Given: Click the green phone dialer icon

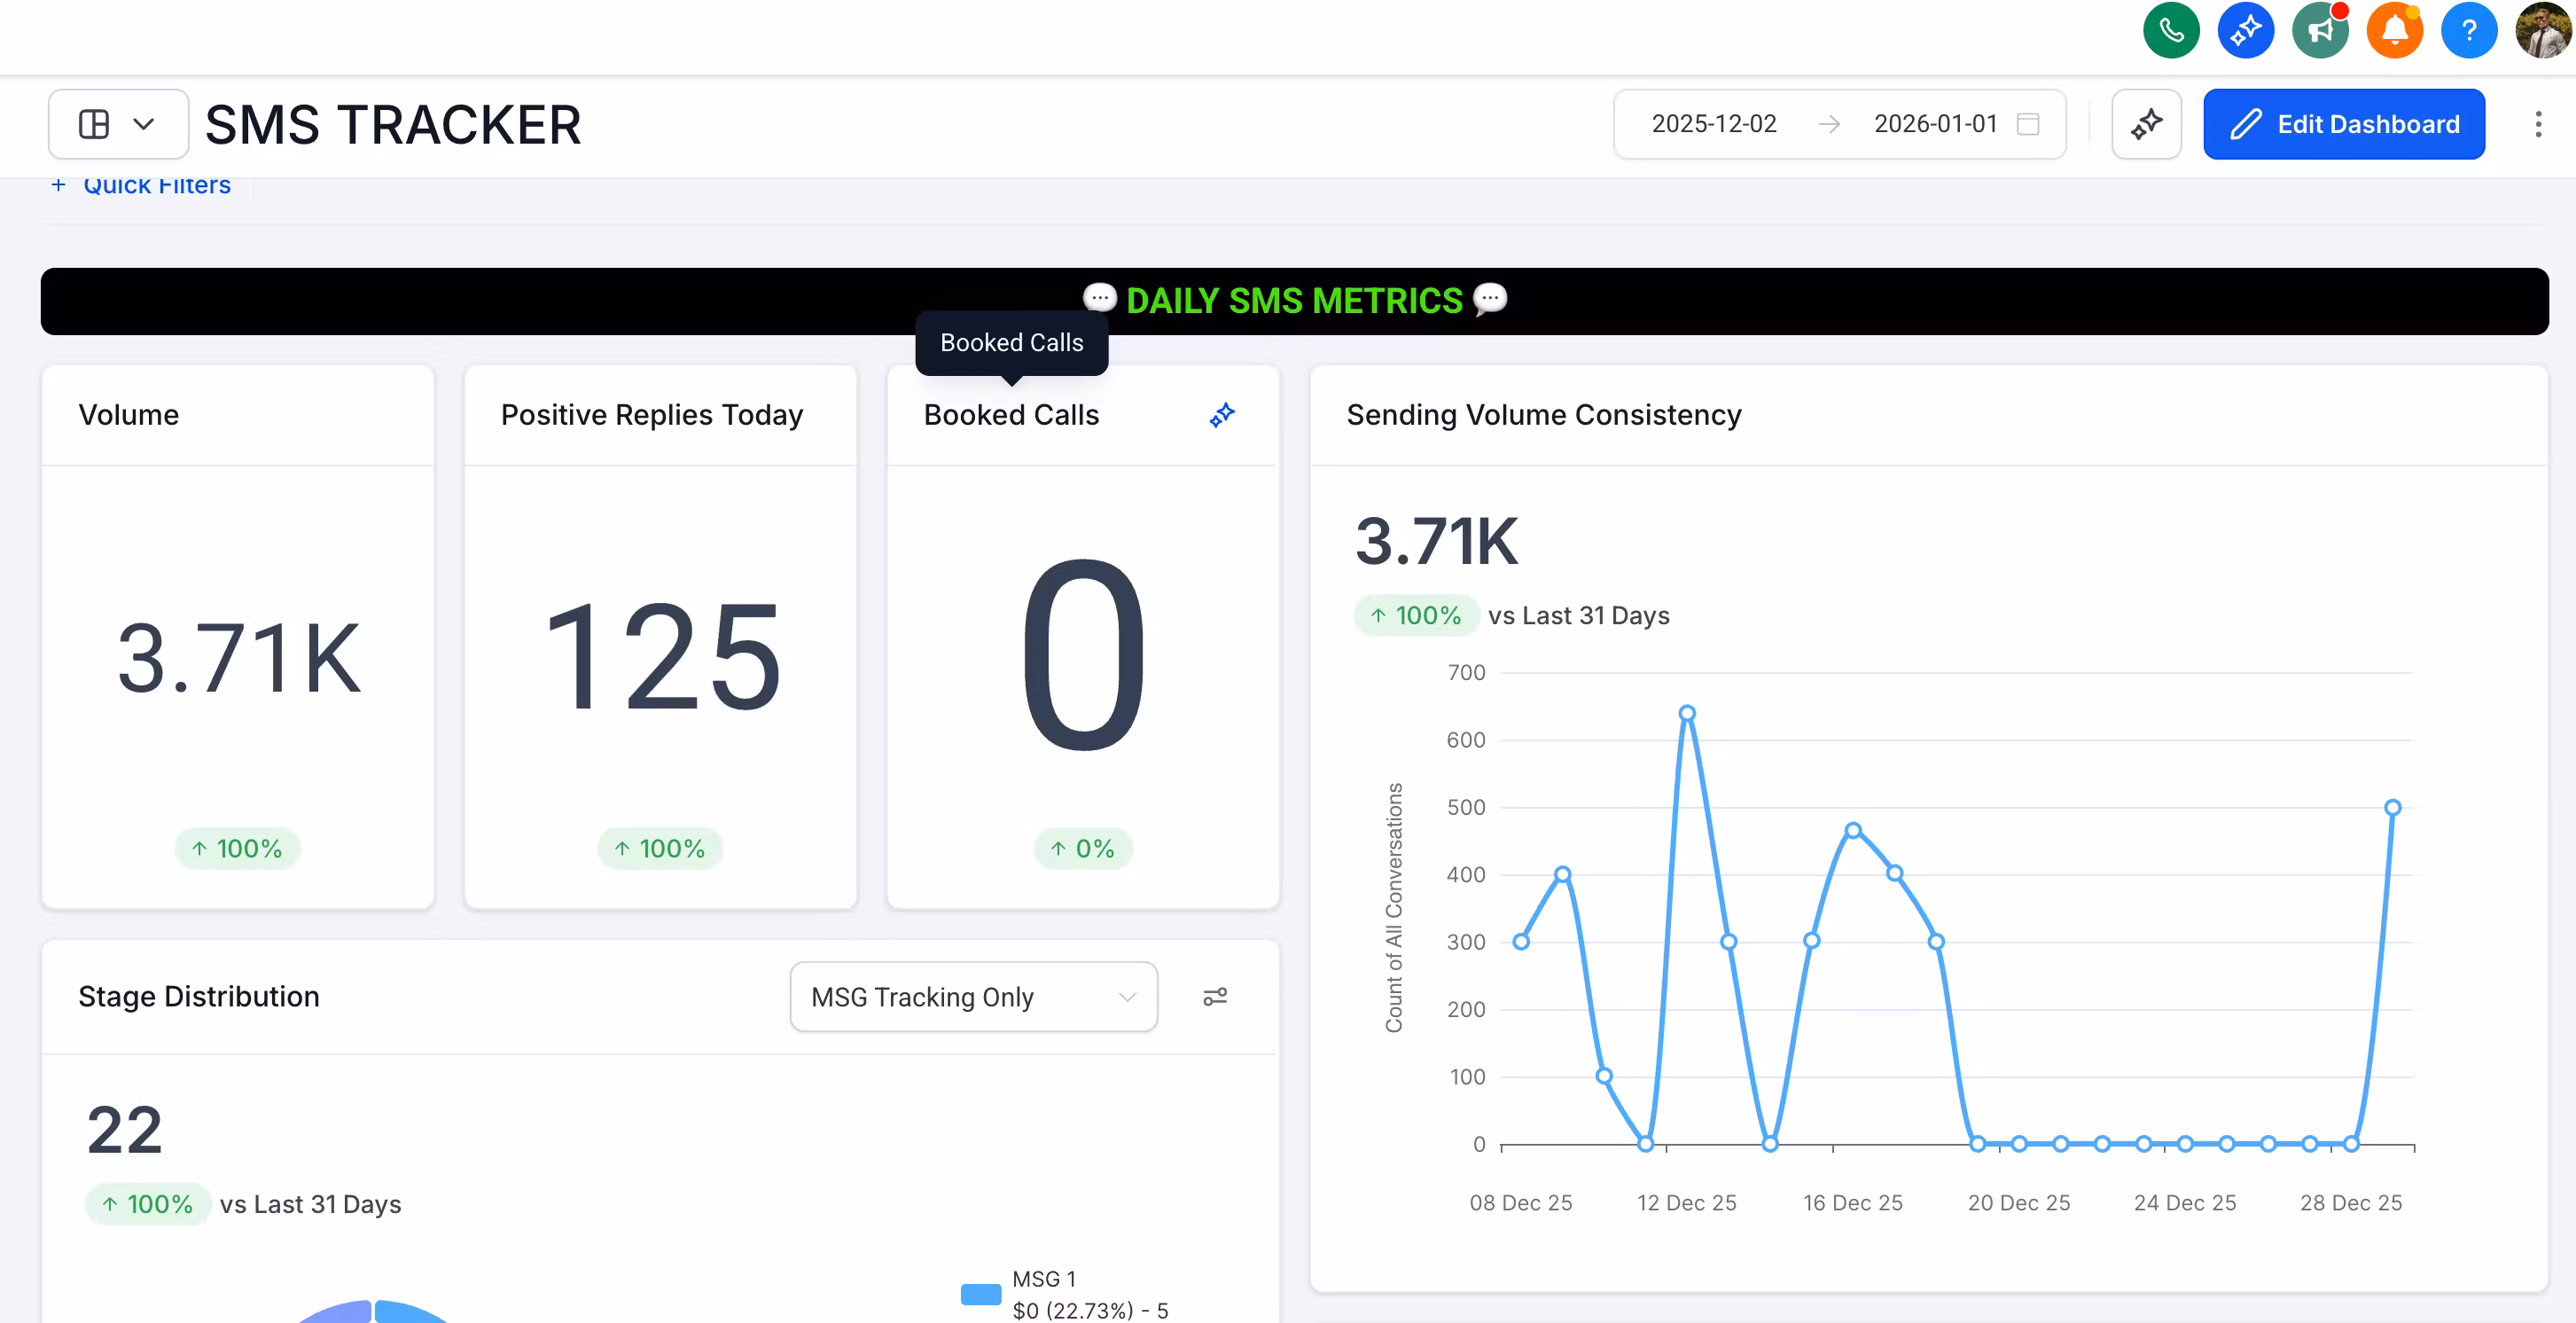Looking at the screenshot, I should pyautogui.click(x=2170, y=31).
